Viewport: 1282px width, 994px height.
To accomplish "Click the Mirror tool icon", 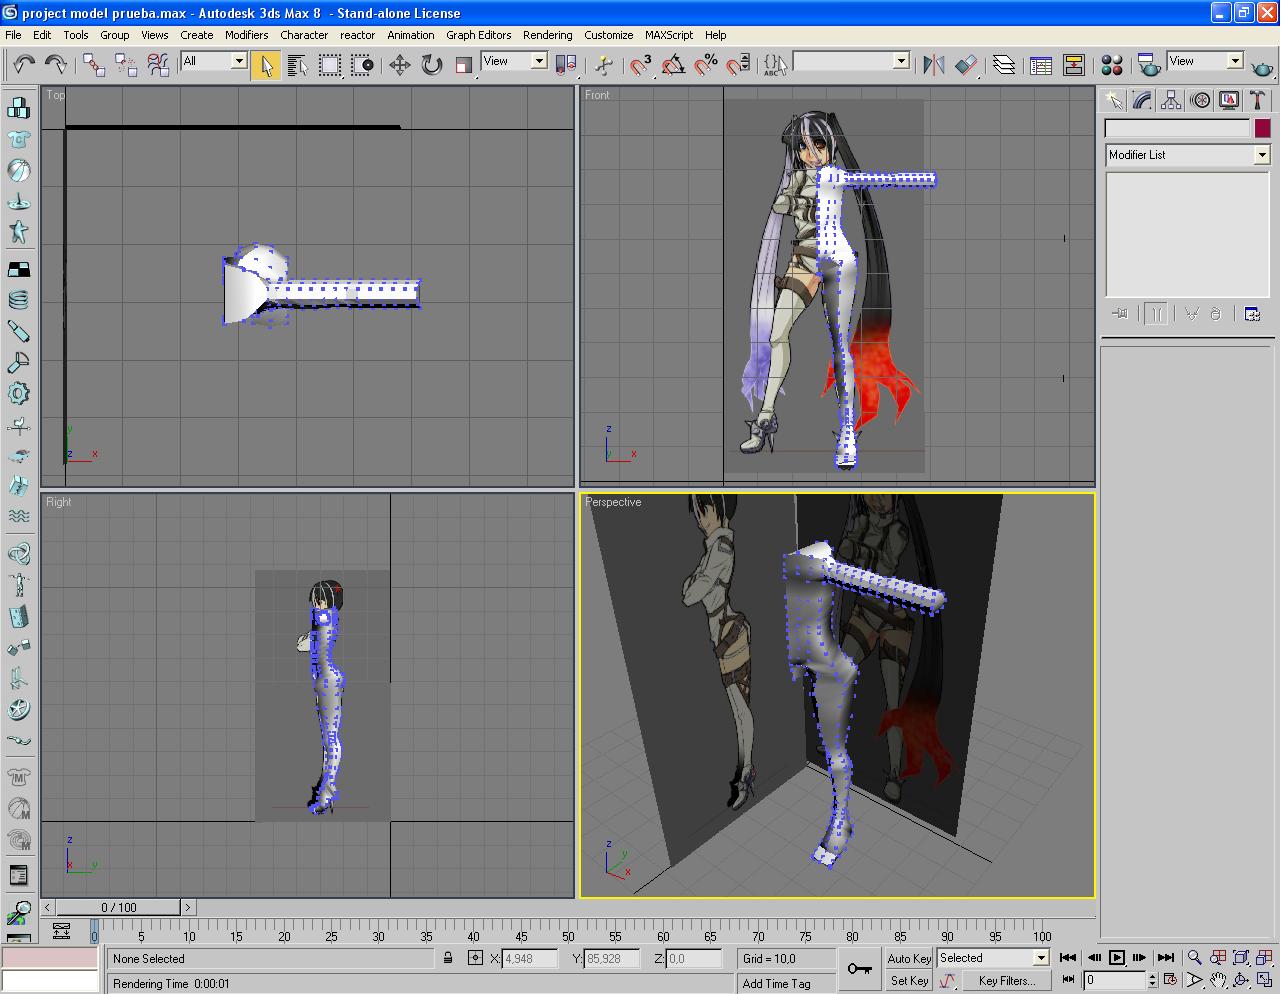I will click(x=934, y=65).
